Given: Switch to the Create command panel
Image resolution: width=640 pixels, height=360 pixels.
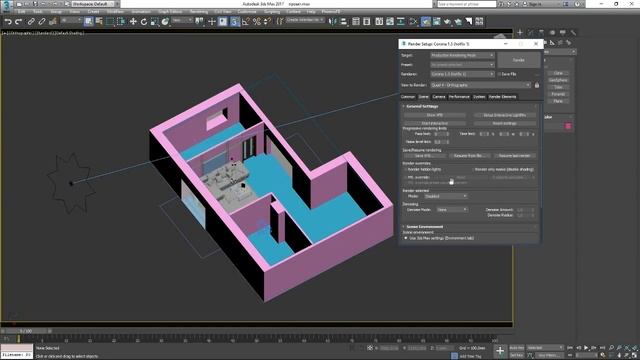Looking at the screenshot, I should [x=520, y=32].
